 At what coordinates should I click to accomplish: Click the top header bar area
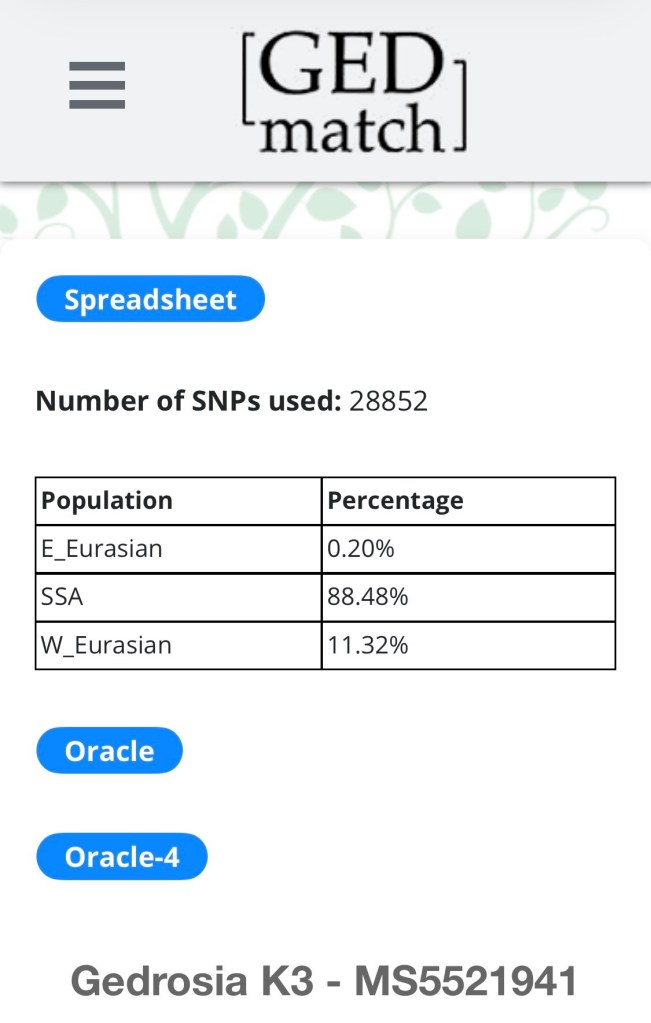click(x=560, y=90)
